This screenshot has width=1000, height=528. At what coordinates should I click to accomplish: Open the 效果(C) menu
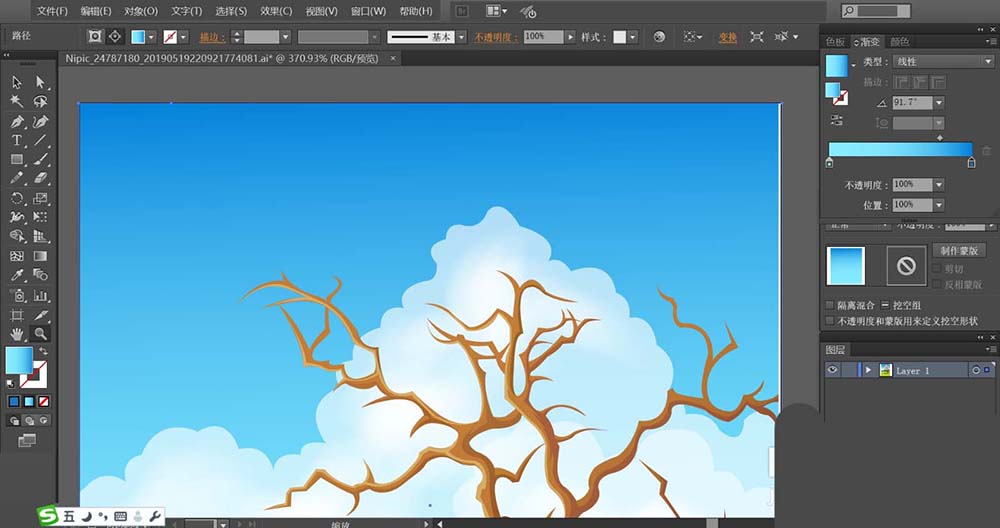pyautogui.click(x=276, y=11)
